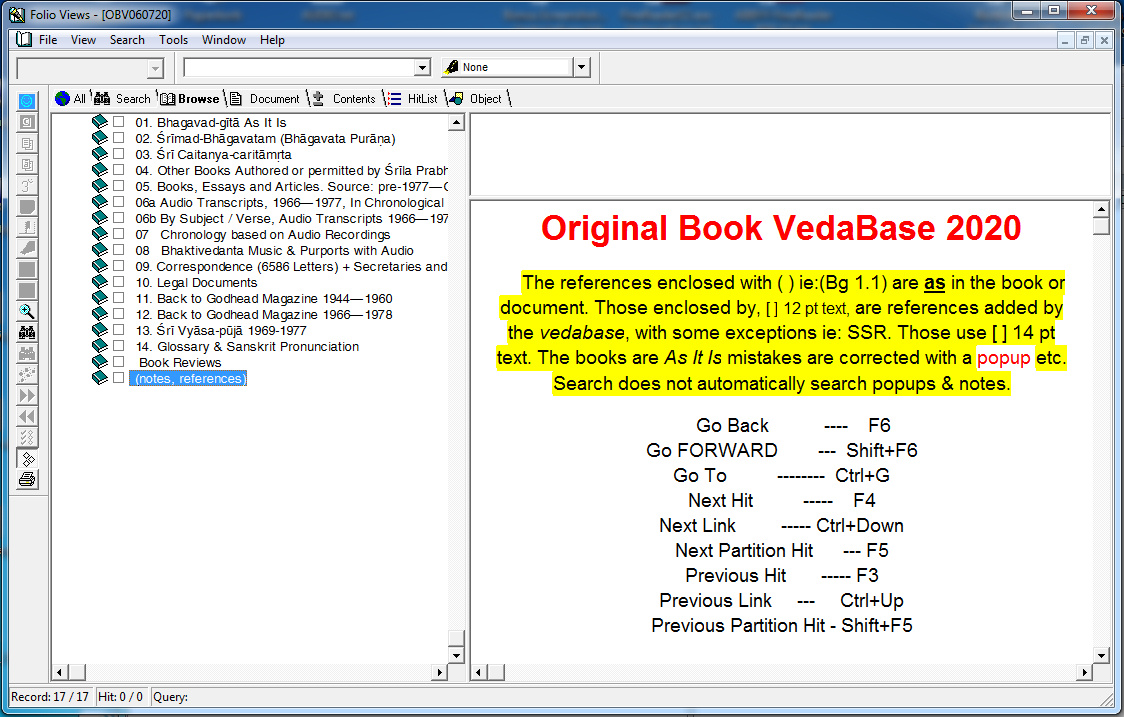Switch to the Search view tab
Screen dimensions: 1124x717
click(x=123, y=99)
